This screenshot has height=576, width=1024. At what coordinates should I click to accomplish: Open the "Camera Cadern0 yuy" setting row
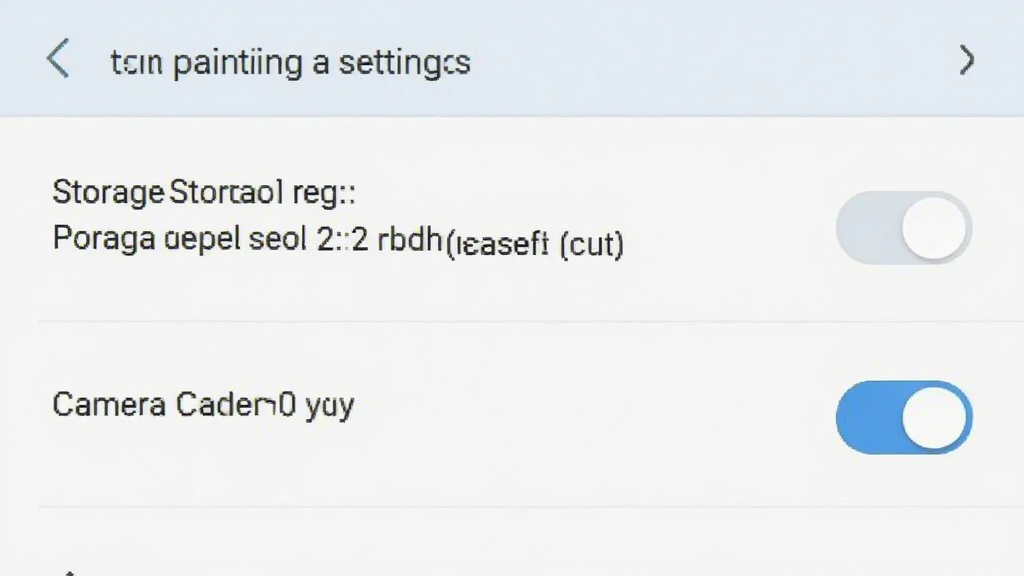pos(512,415)
